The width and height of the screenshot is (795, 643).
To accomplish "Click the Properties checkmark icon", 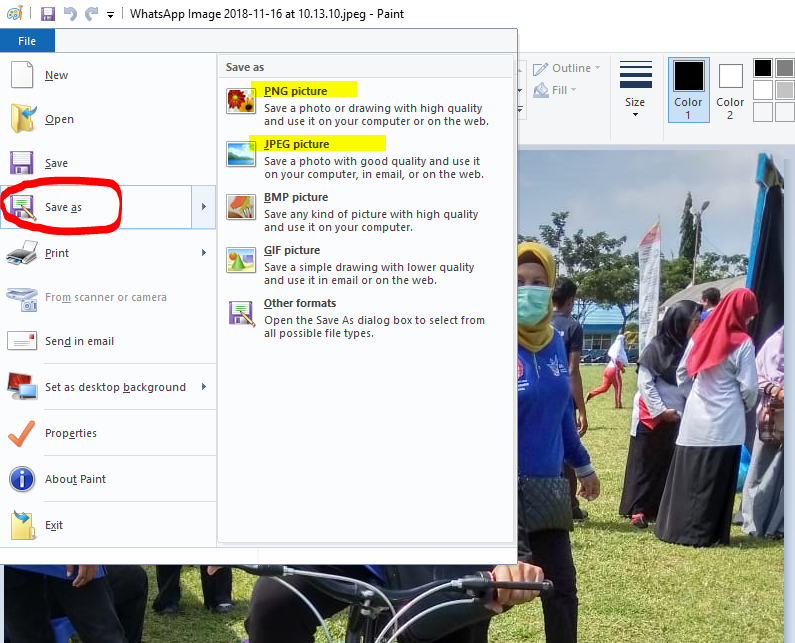I will pyautogui.click(x=22, y=433).
